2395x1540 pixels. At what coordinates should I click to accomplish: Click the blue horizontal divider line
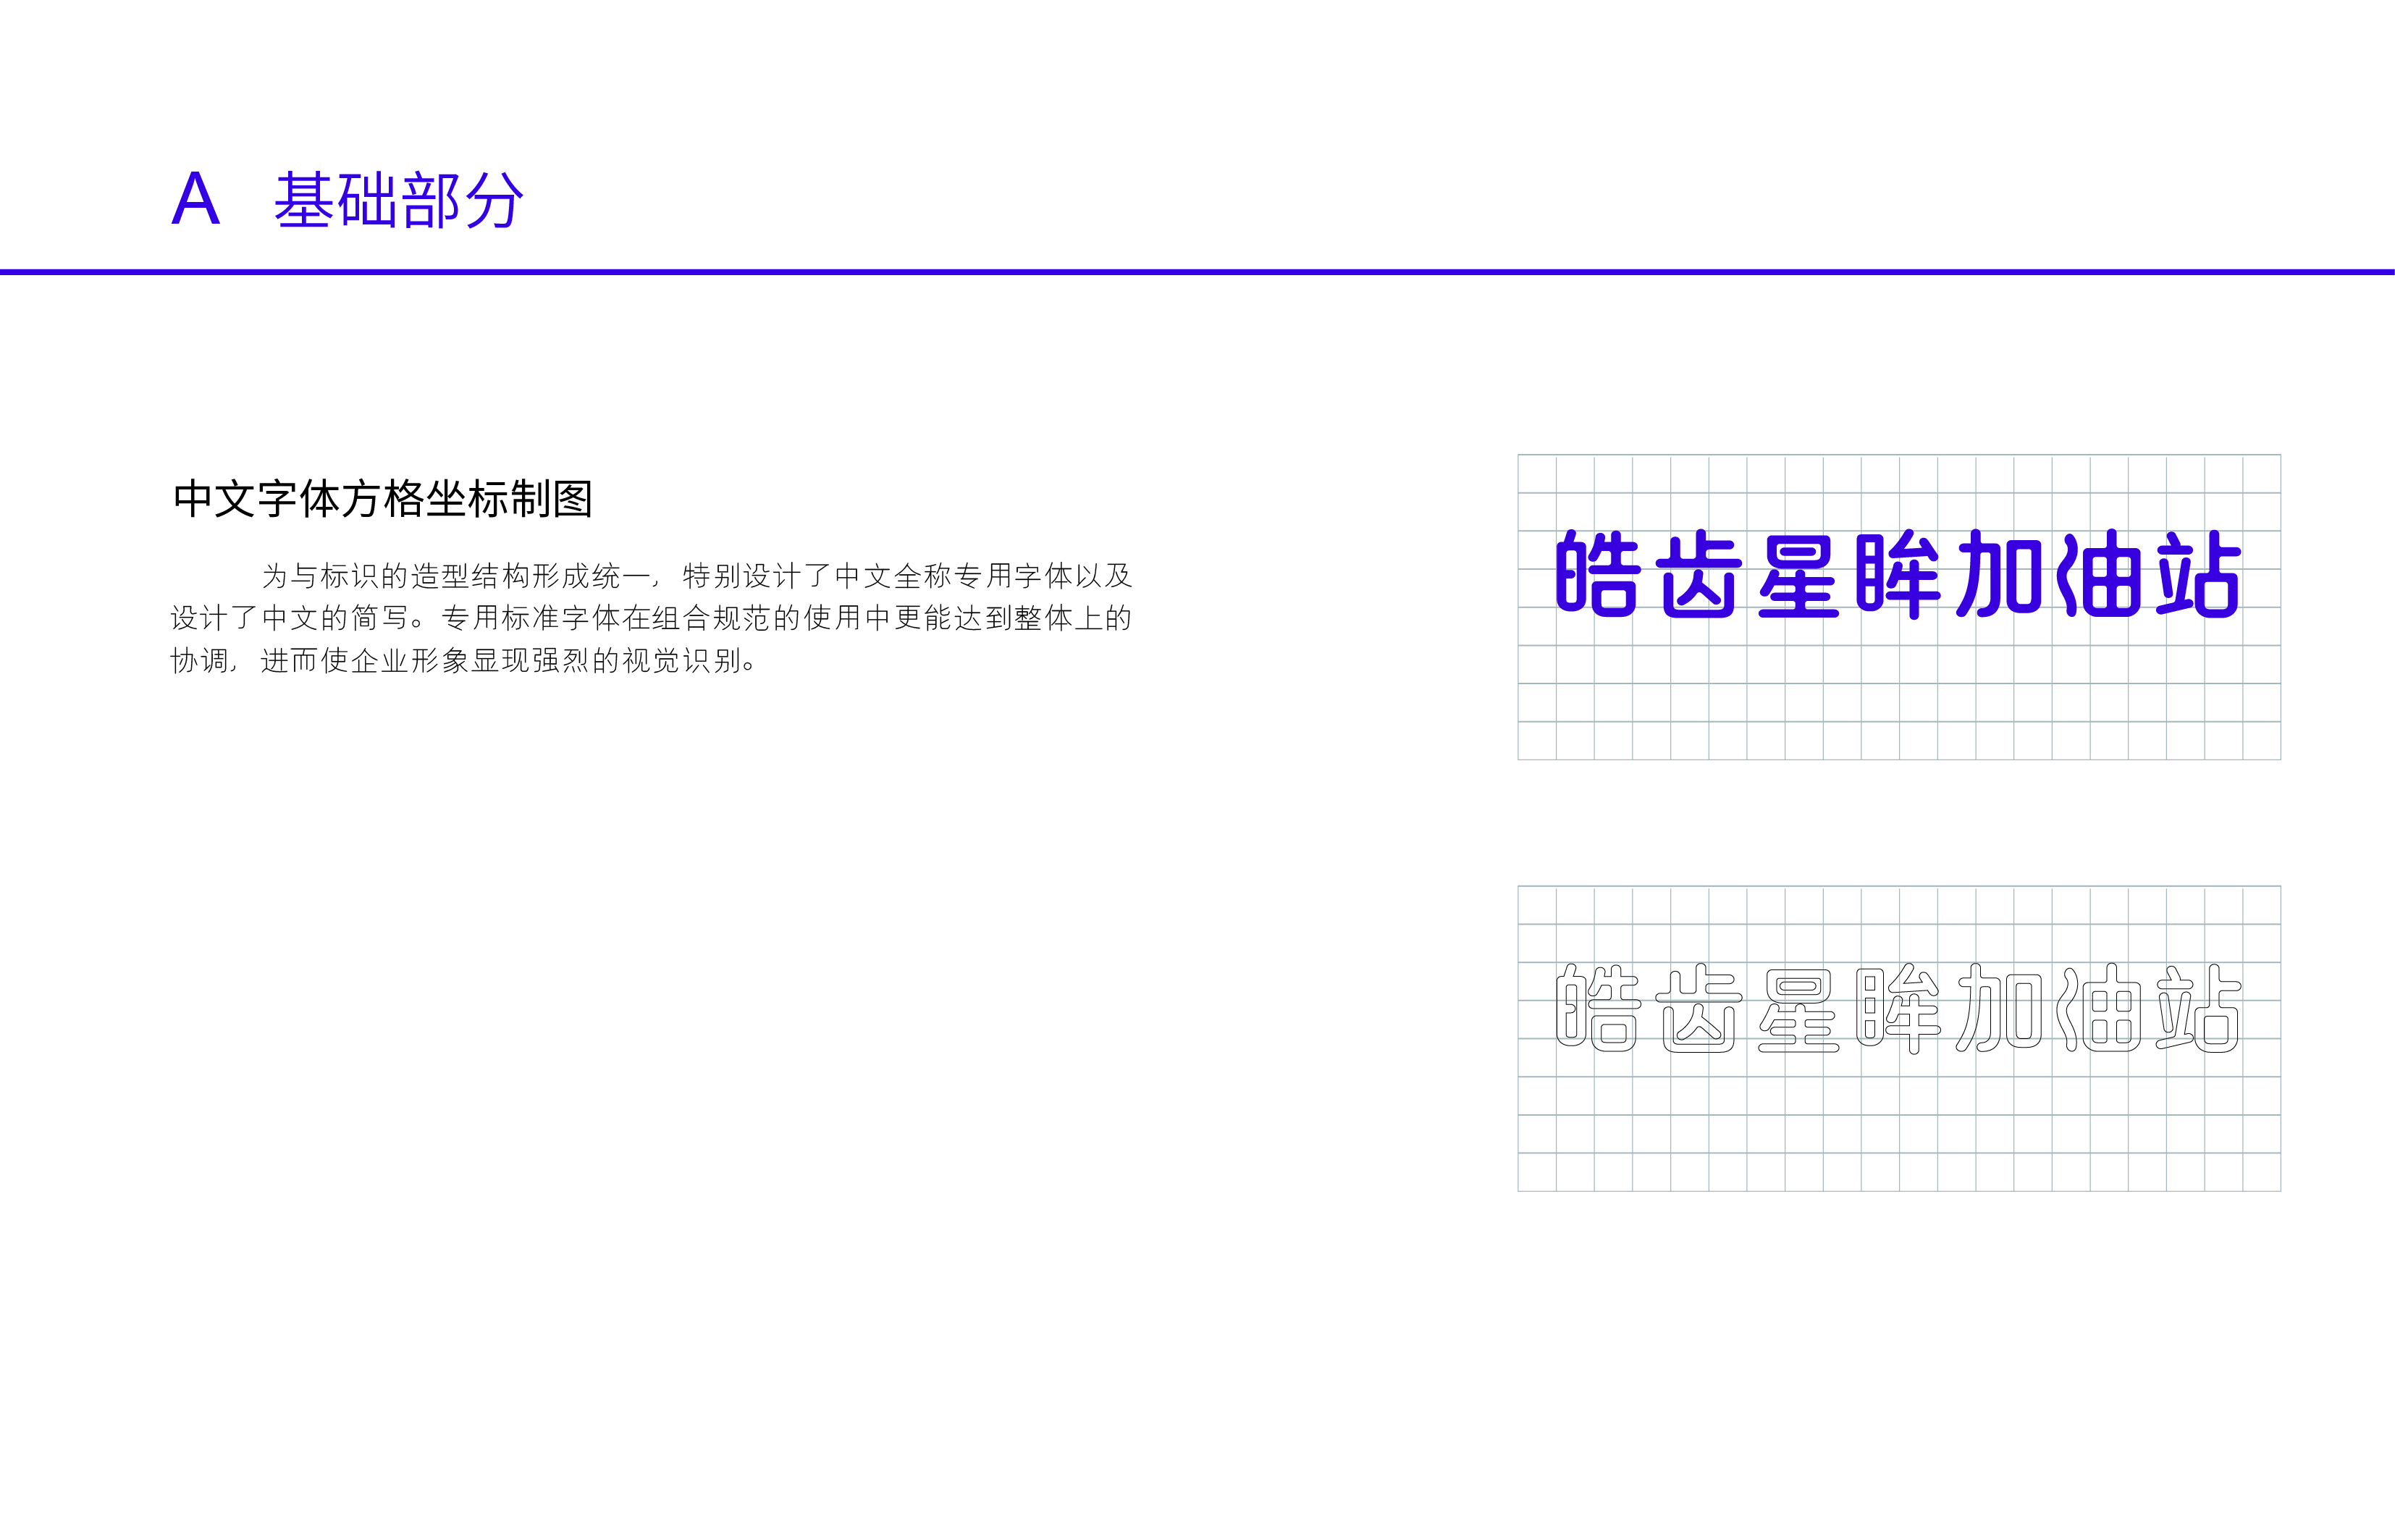tap(1197, 271)
